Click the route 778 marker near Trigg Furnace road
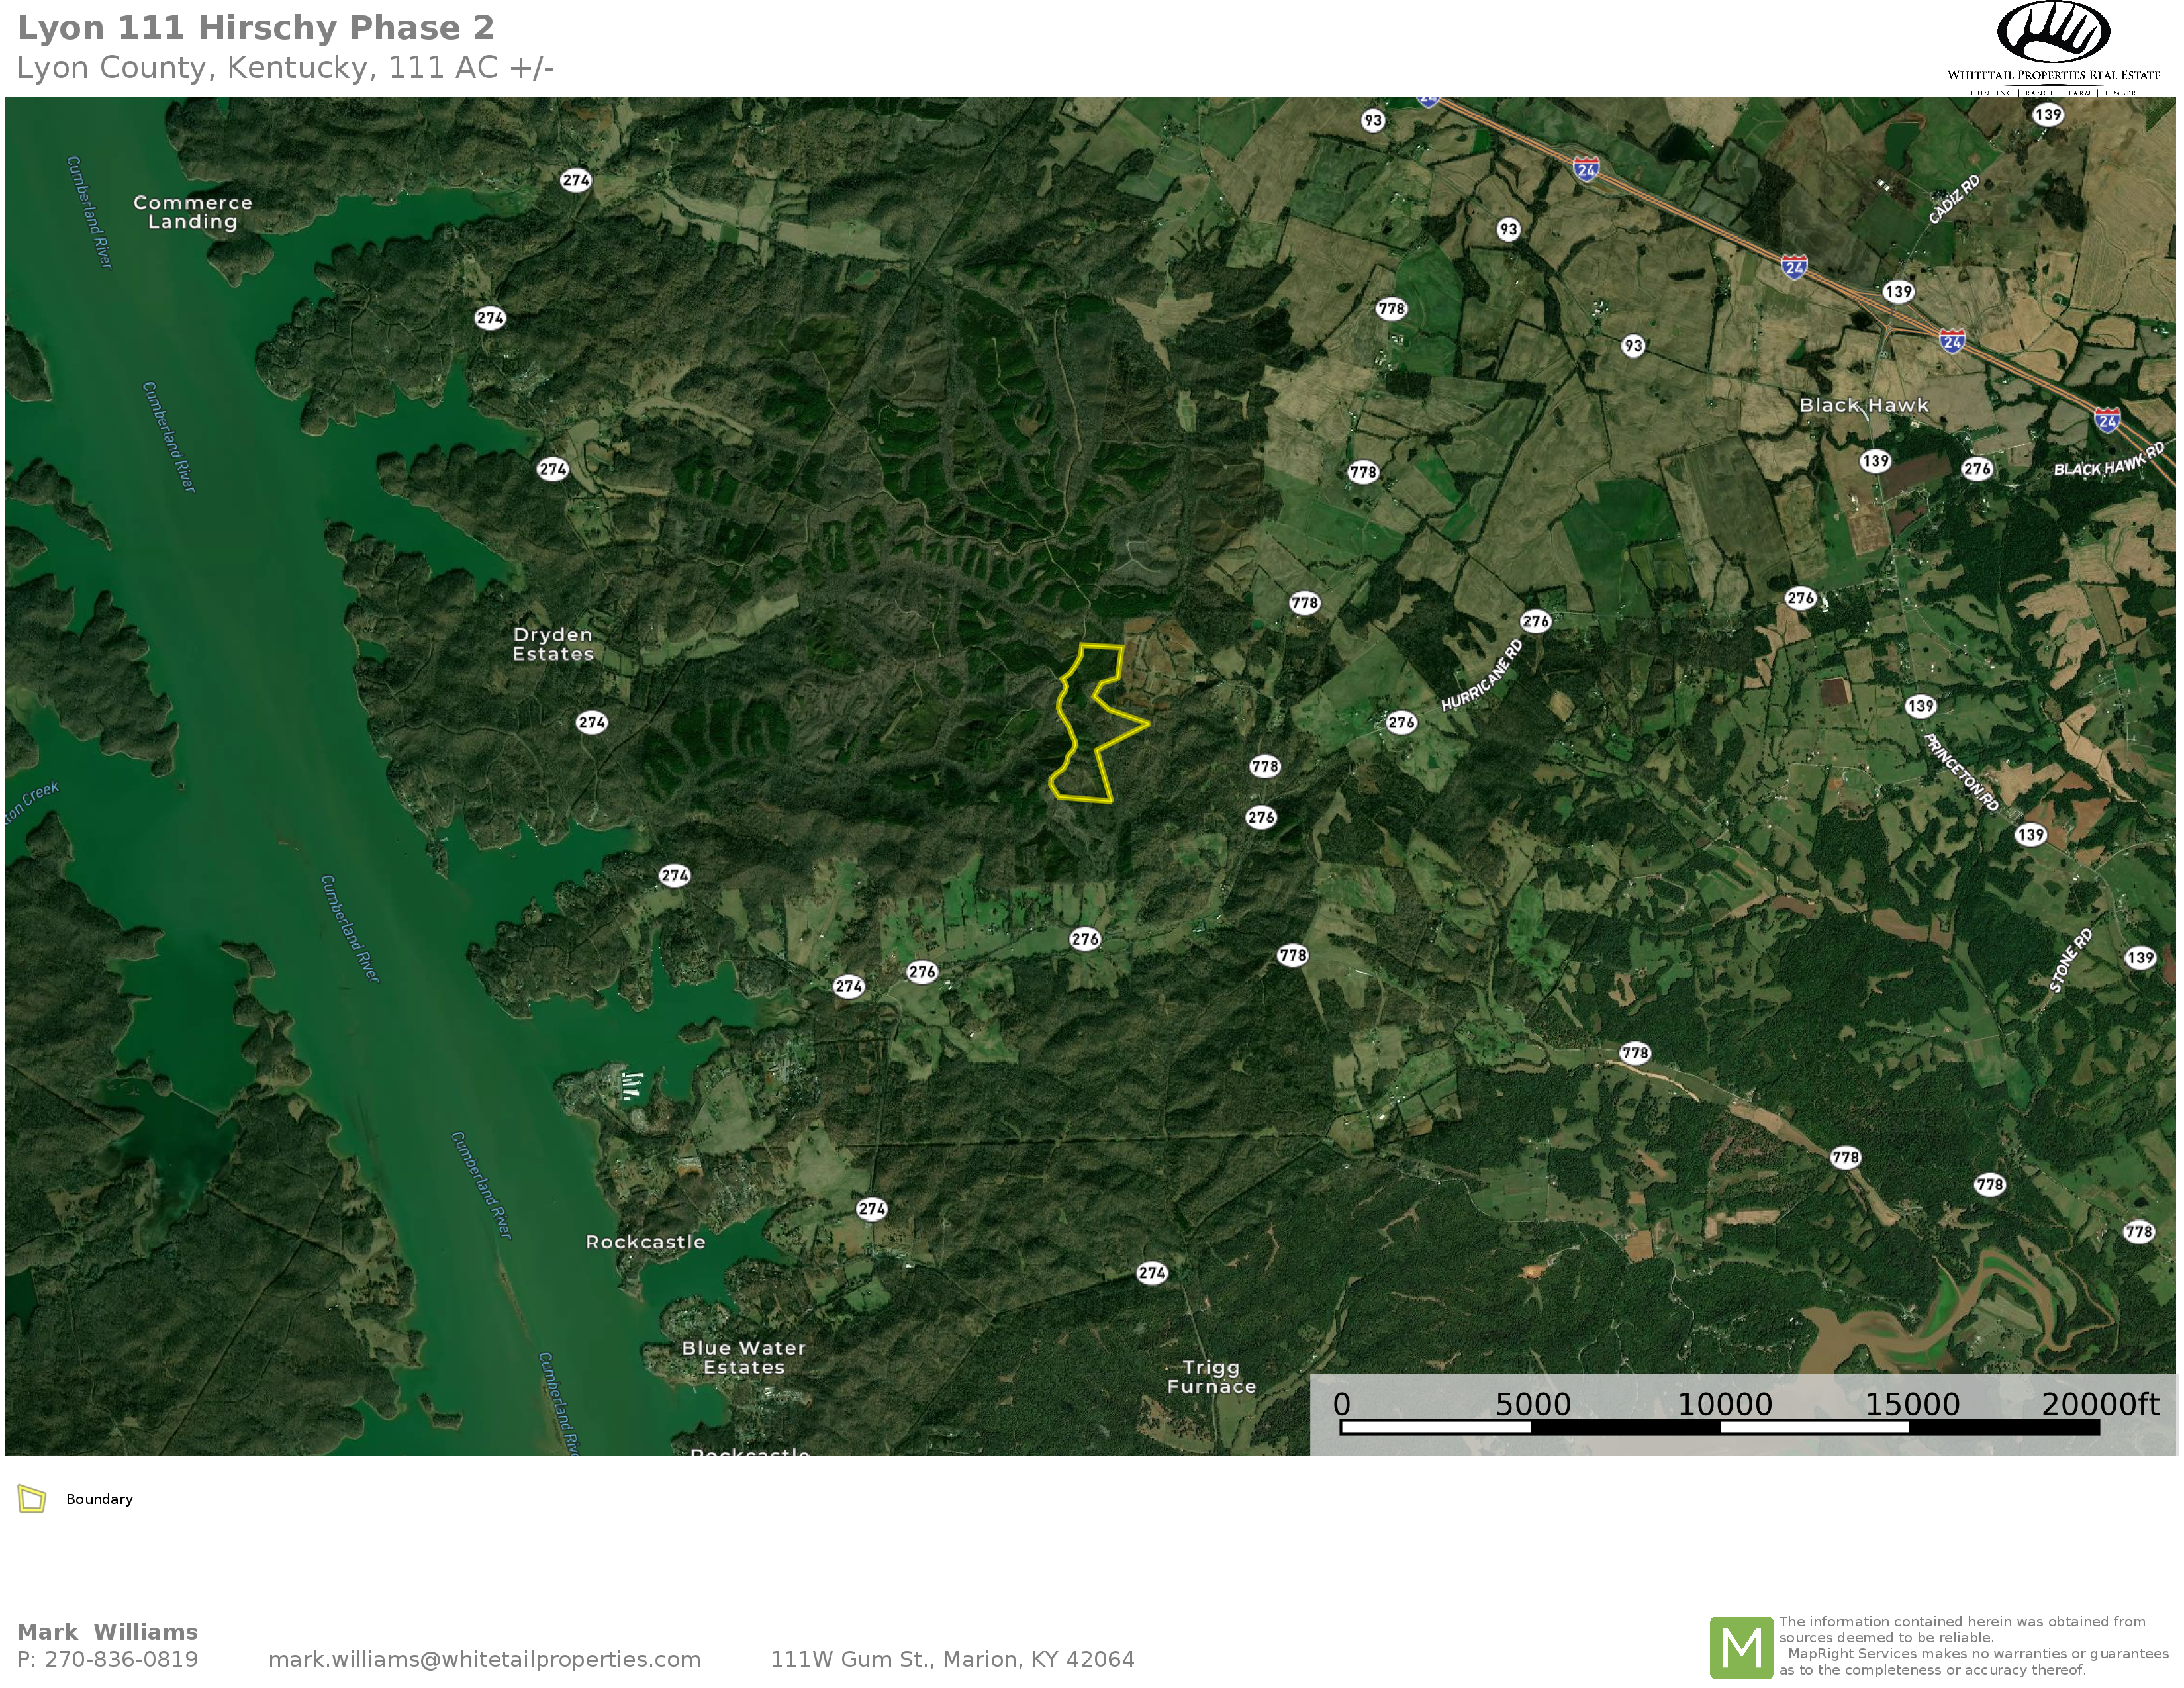 1293,955
